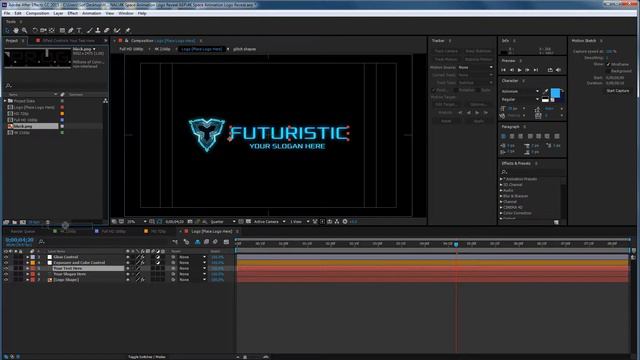Toggle the mute audio button in Preview
Screen dimensions: 640x360
coord(558,70)
